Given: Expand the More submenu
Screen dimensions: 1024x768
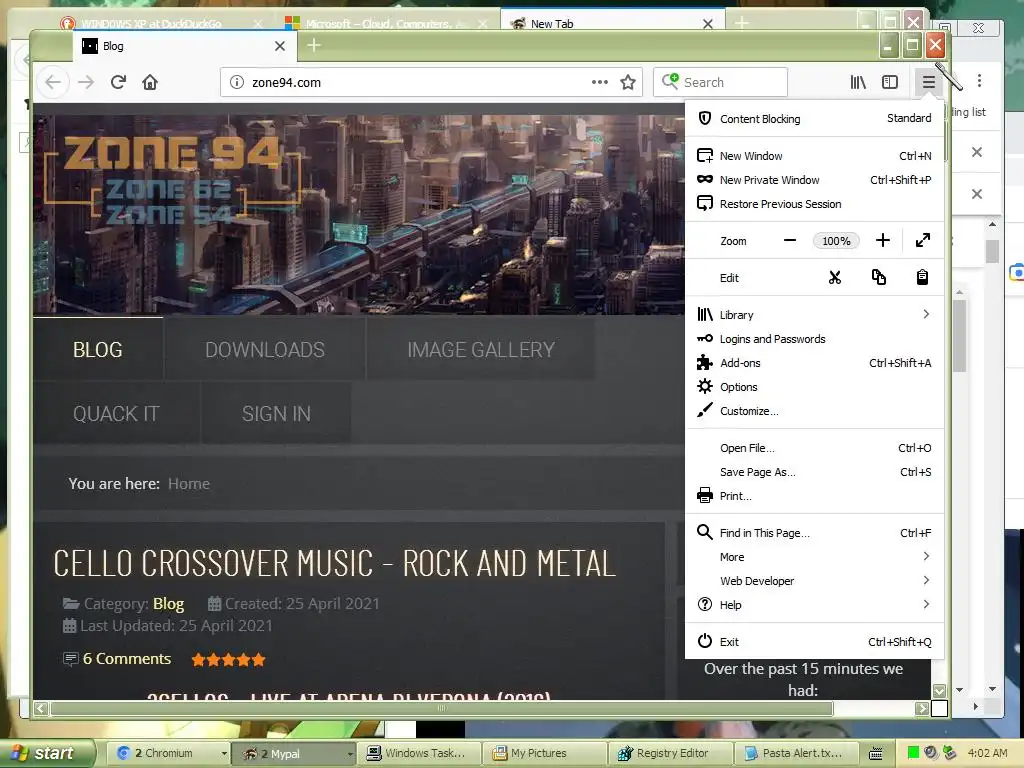Looking at the screenshot, I should 814,557.
